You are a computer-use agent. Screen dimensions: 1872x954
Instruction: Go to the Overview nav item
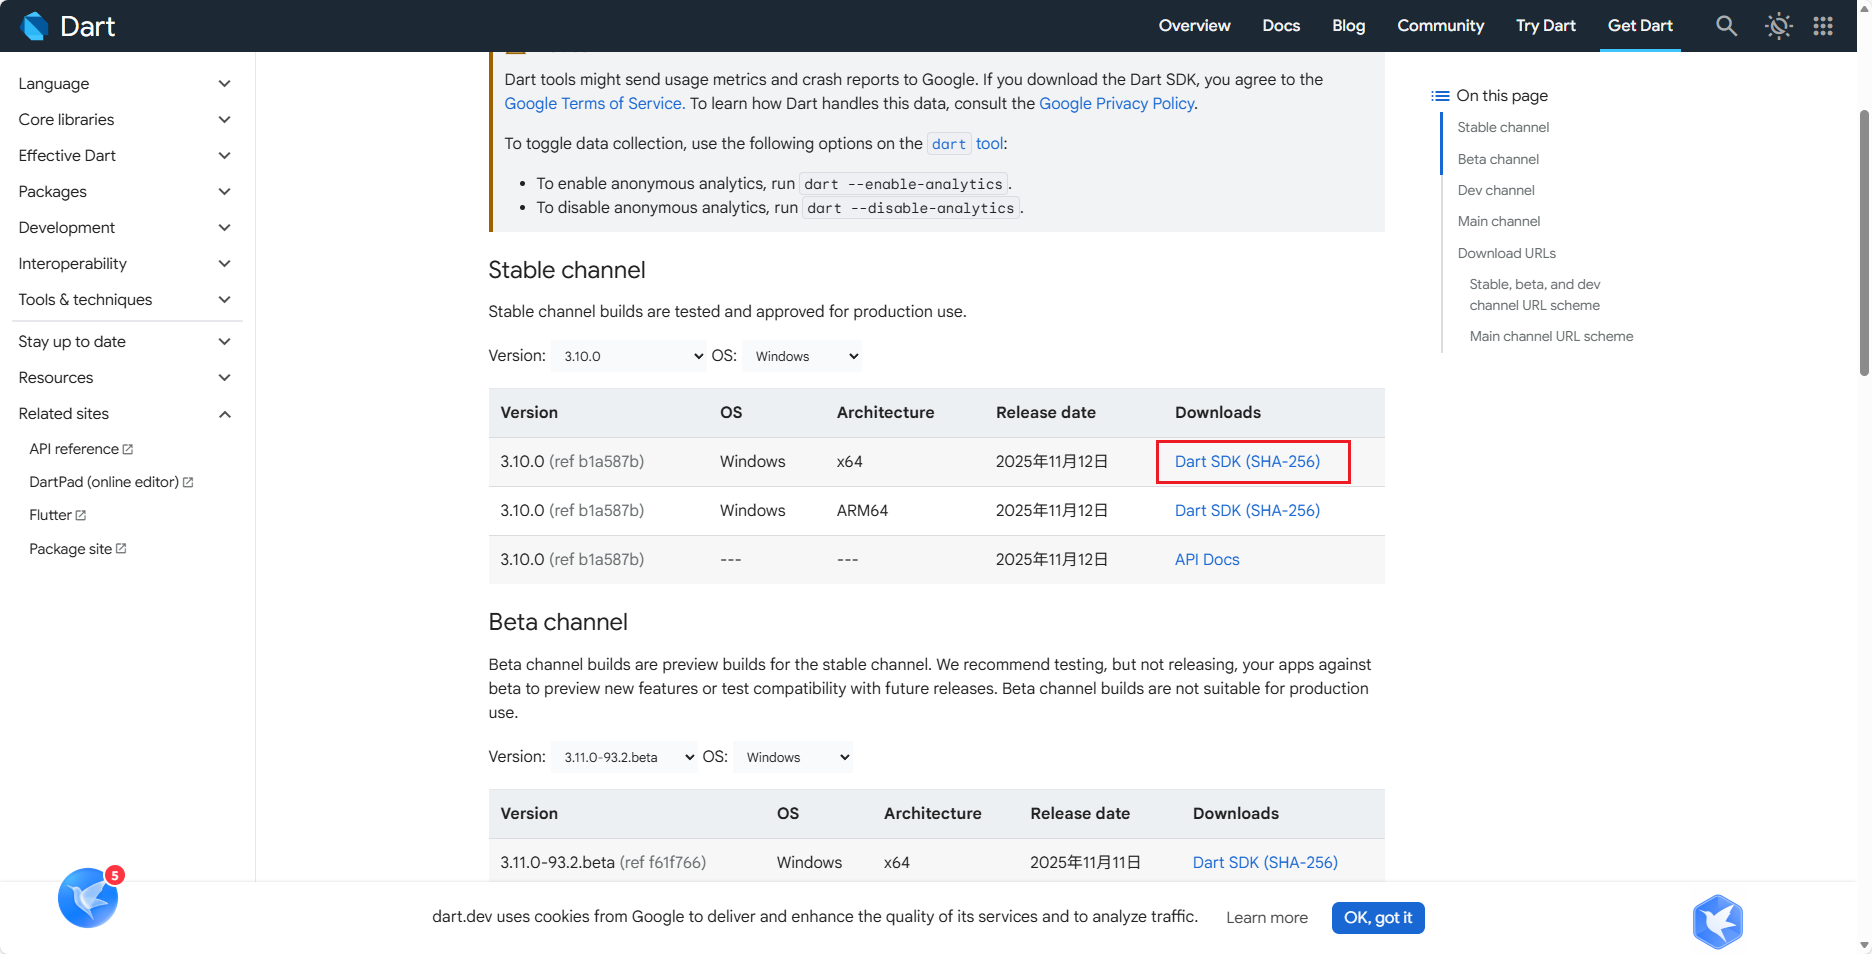[1194, 26]
